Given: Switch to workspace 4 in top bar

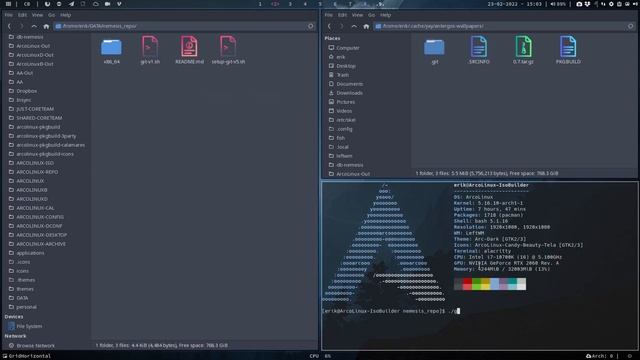Looking at the screenshot, I should click(305, 4).
